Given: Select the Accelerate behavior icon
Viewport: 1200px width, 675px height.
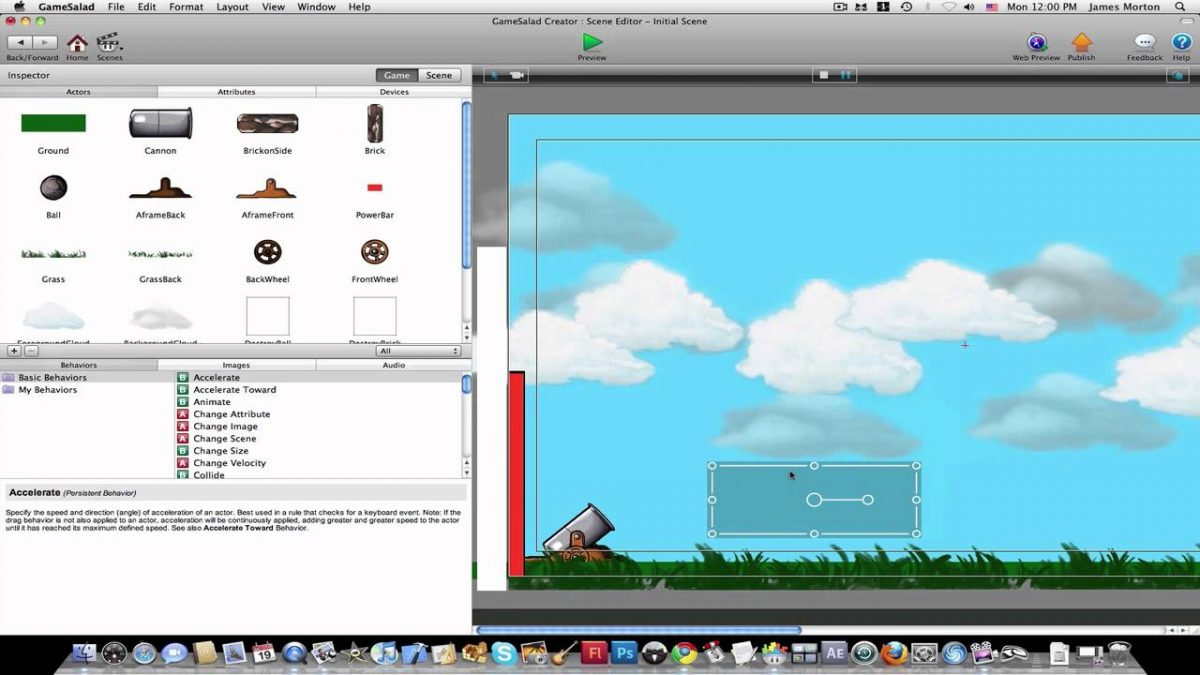Looking at the screenshot, I should tap(183, 377).
